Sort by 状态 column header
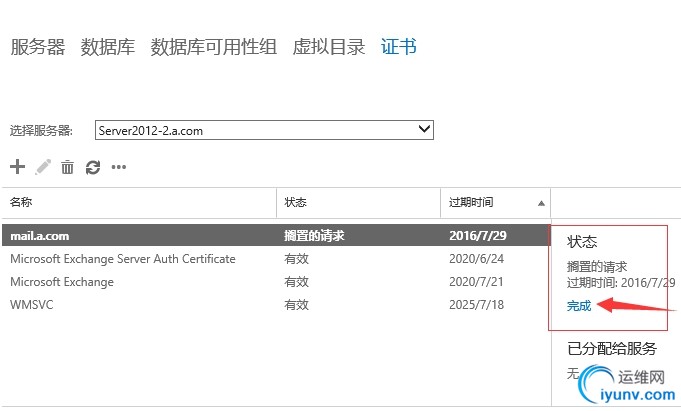The image size is (681, 411). click(358, 202)
